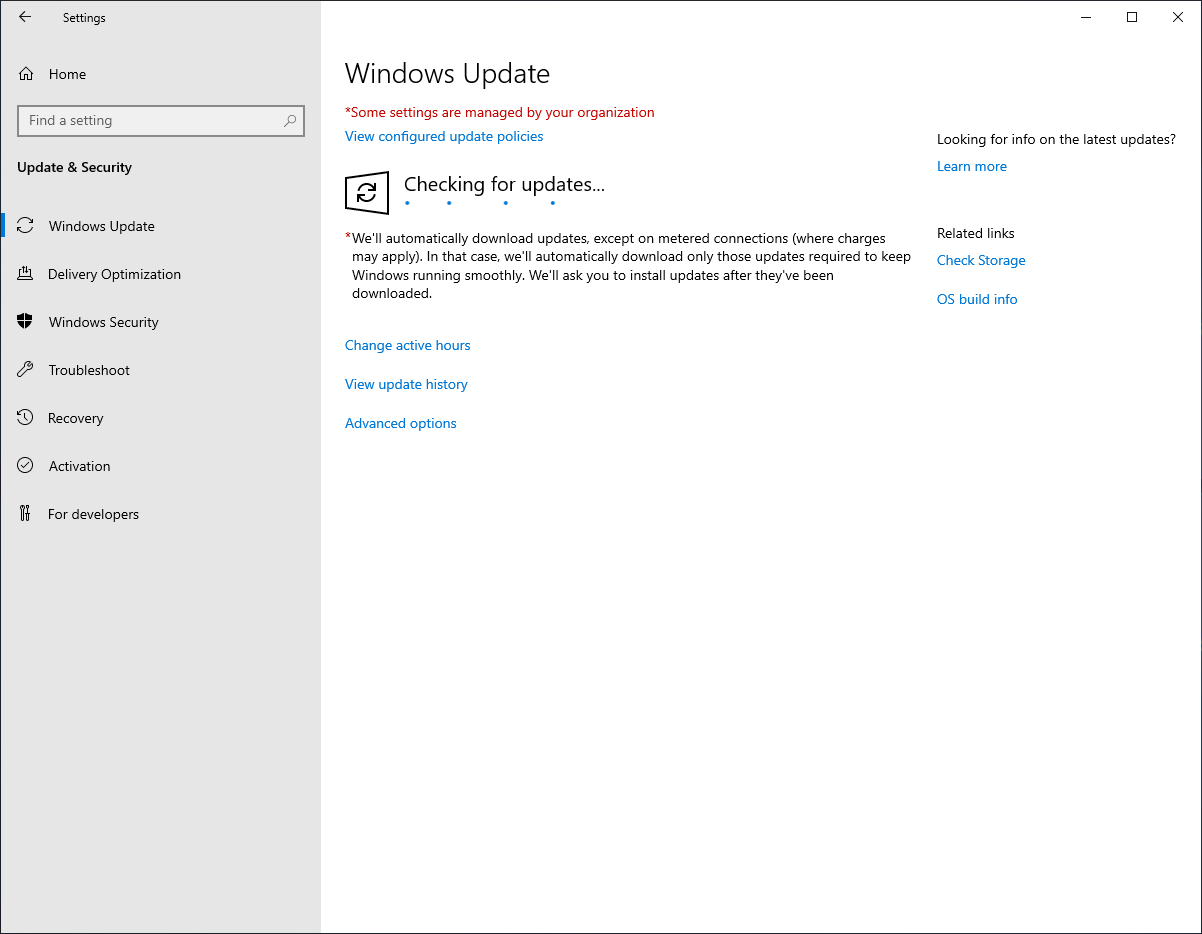Click OS build info link
The image size is (1202, 934).
pos(977,299)
